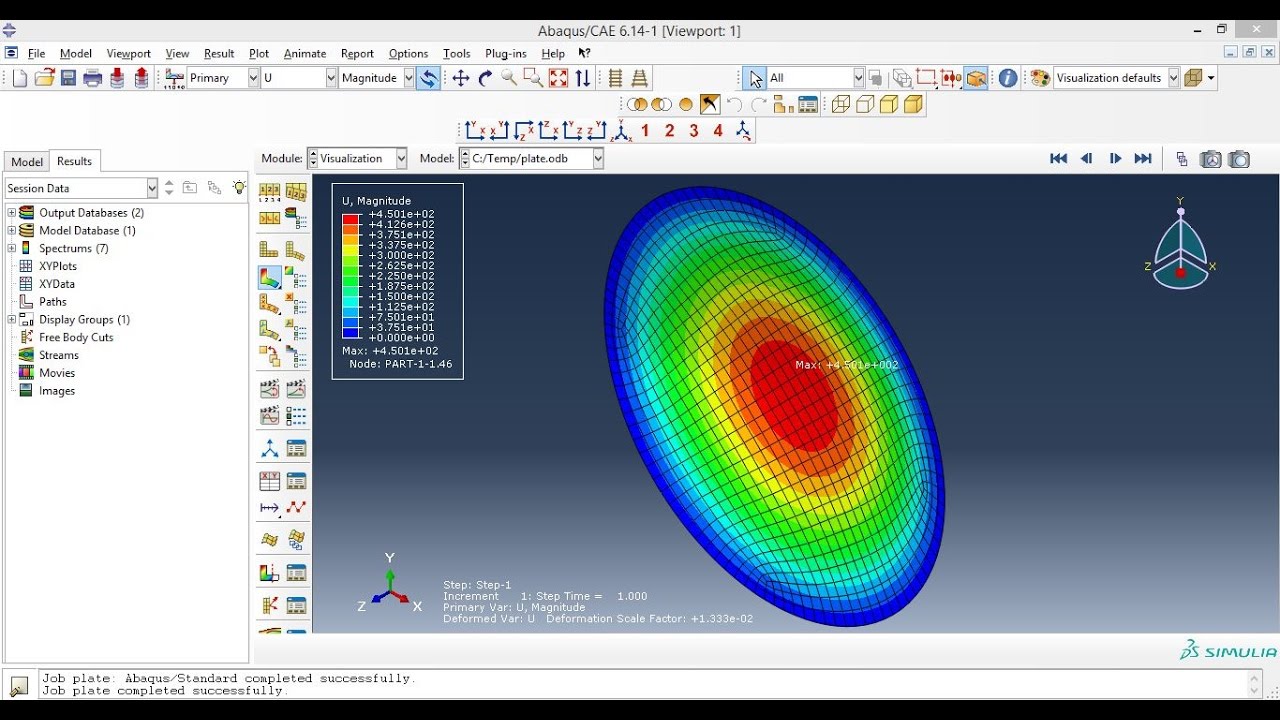Image resolution: width=1280 pixels, height=720 pixels.
Task: Click the Plot Contours on Deformed Shape icon
Action: (269, 277)
